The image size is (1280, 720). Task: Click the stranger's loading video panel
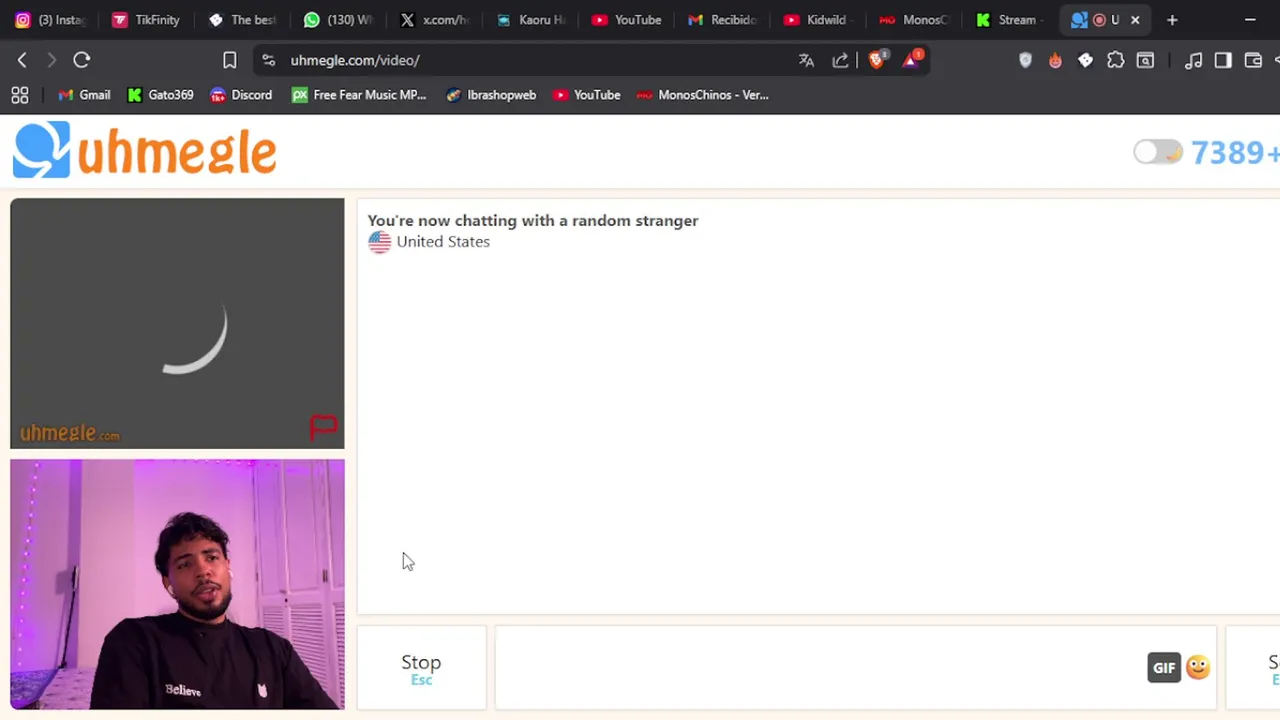click(x=177, y=323)
